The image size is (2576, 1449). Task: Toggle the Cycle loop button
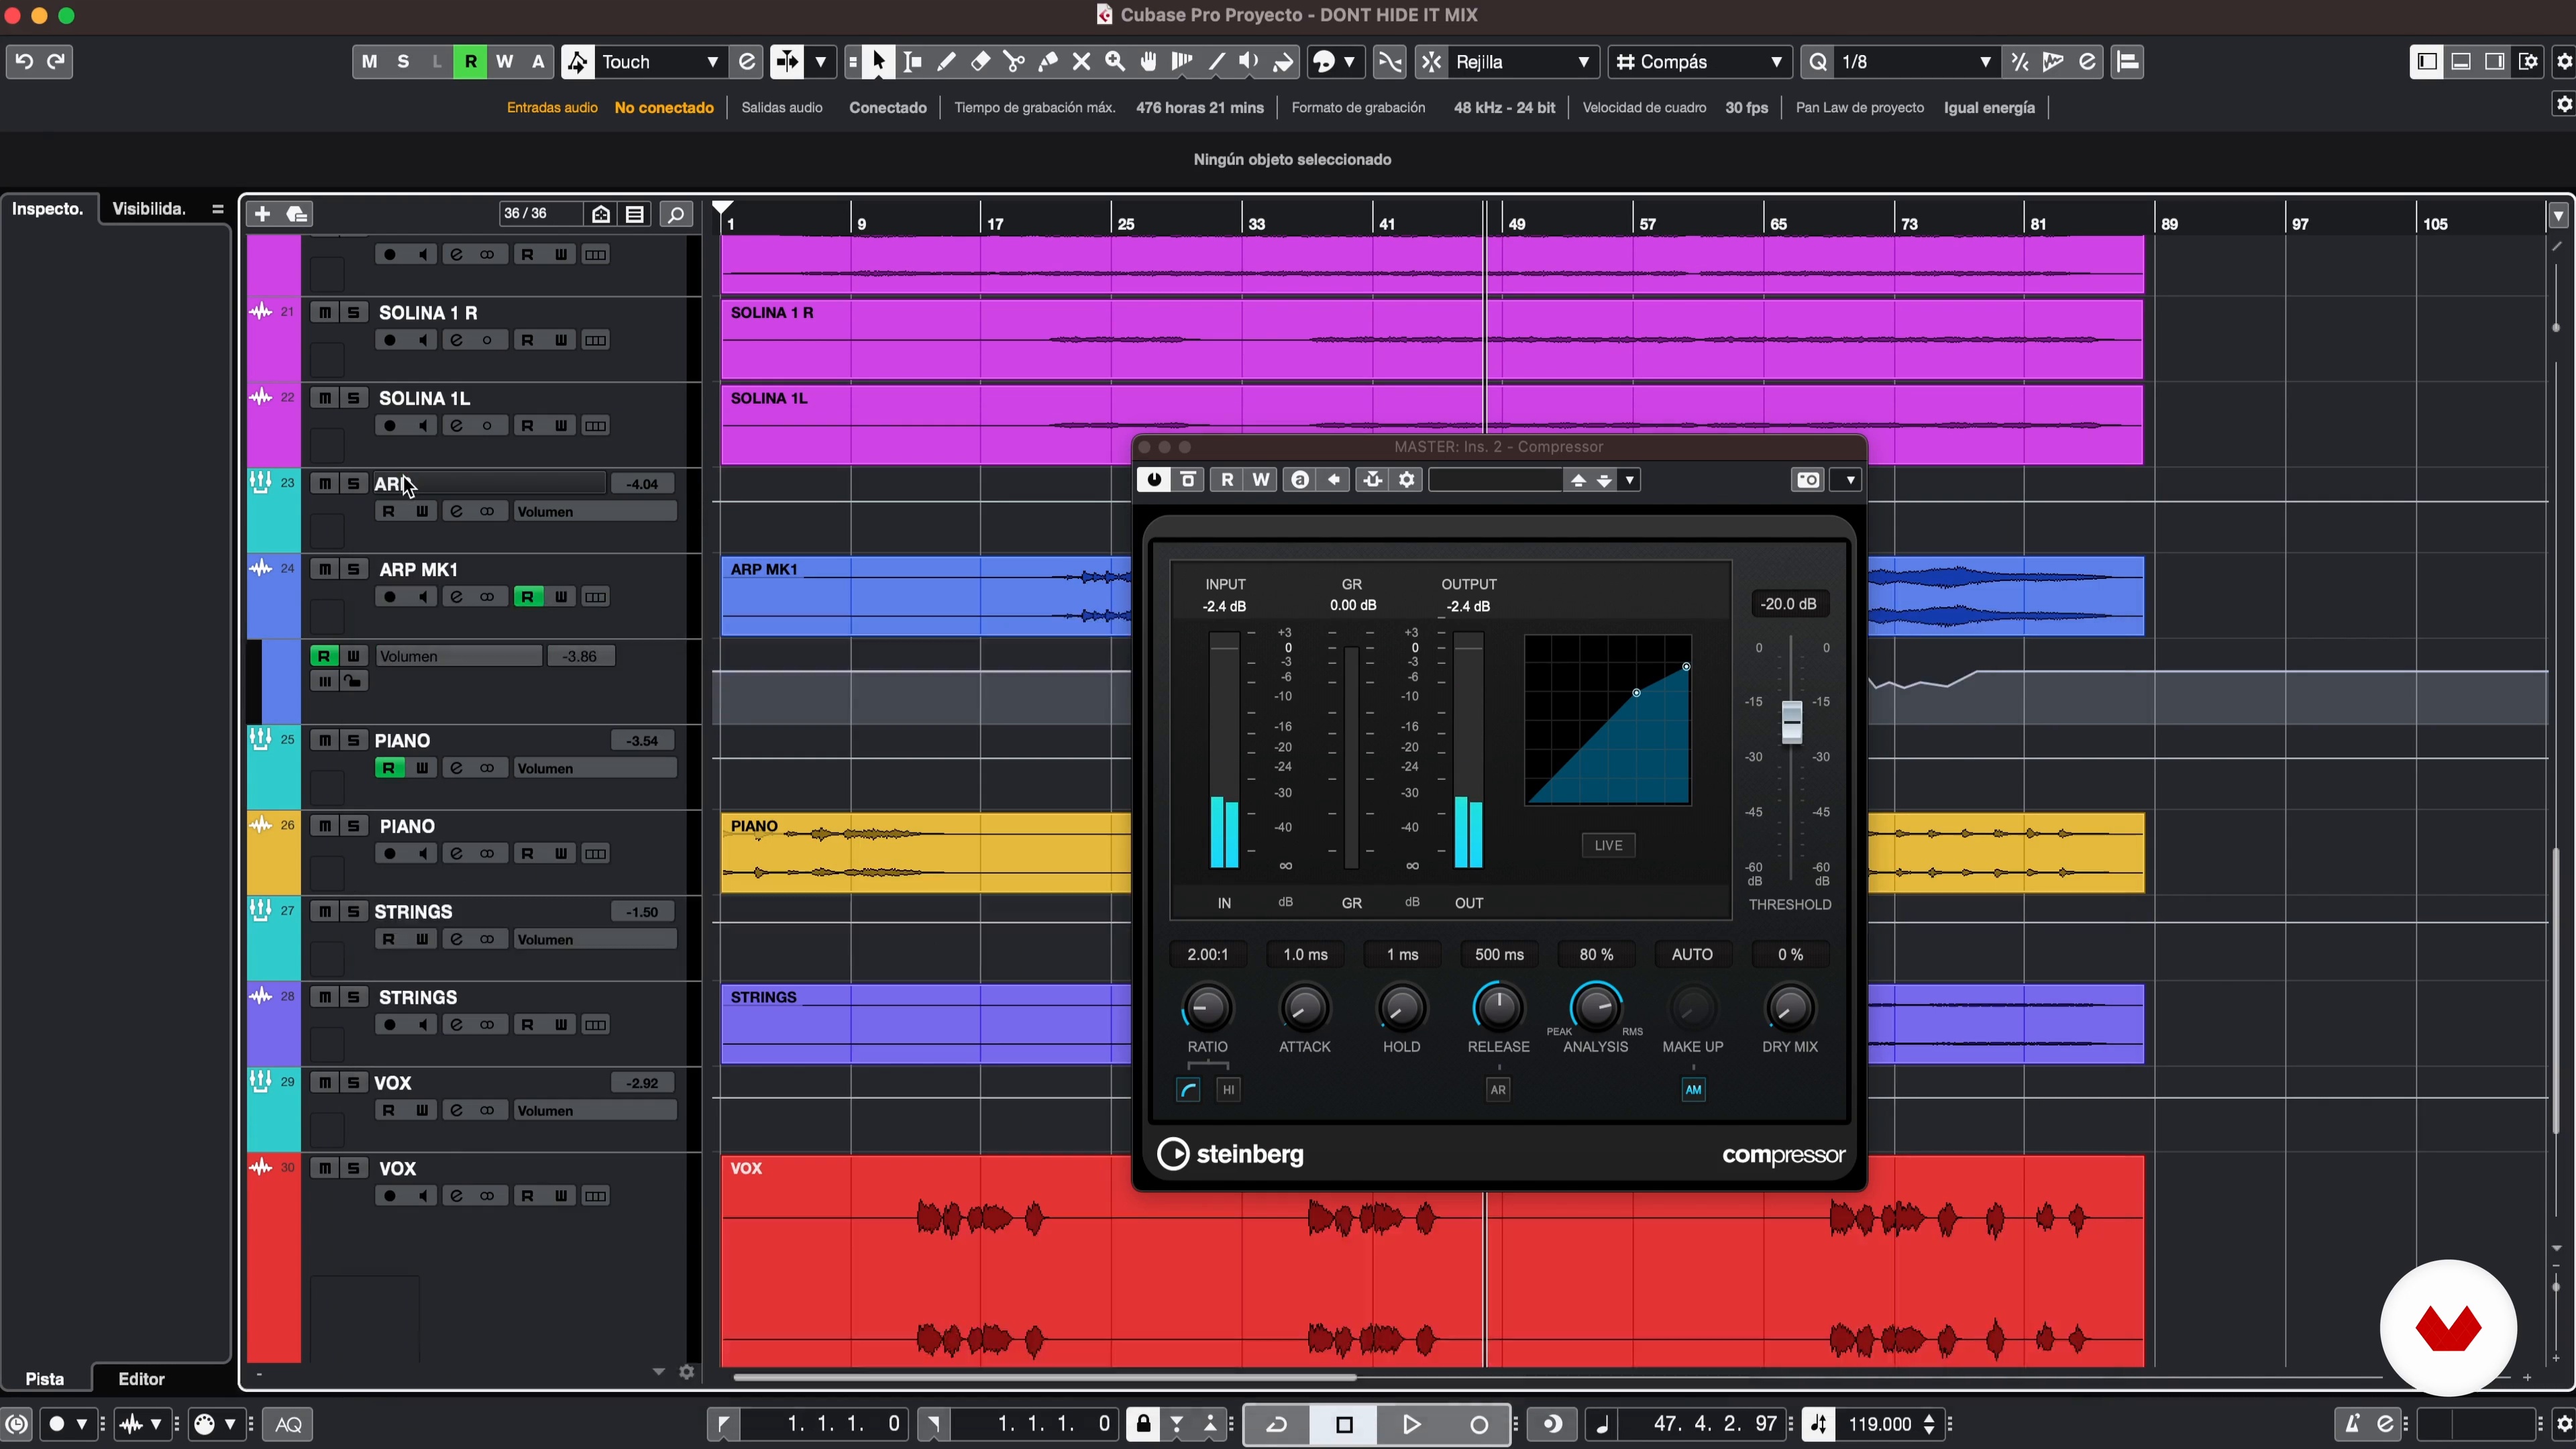(1277, 1424)
